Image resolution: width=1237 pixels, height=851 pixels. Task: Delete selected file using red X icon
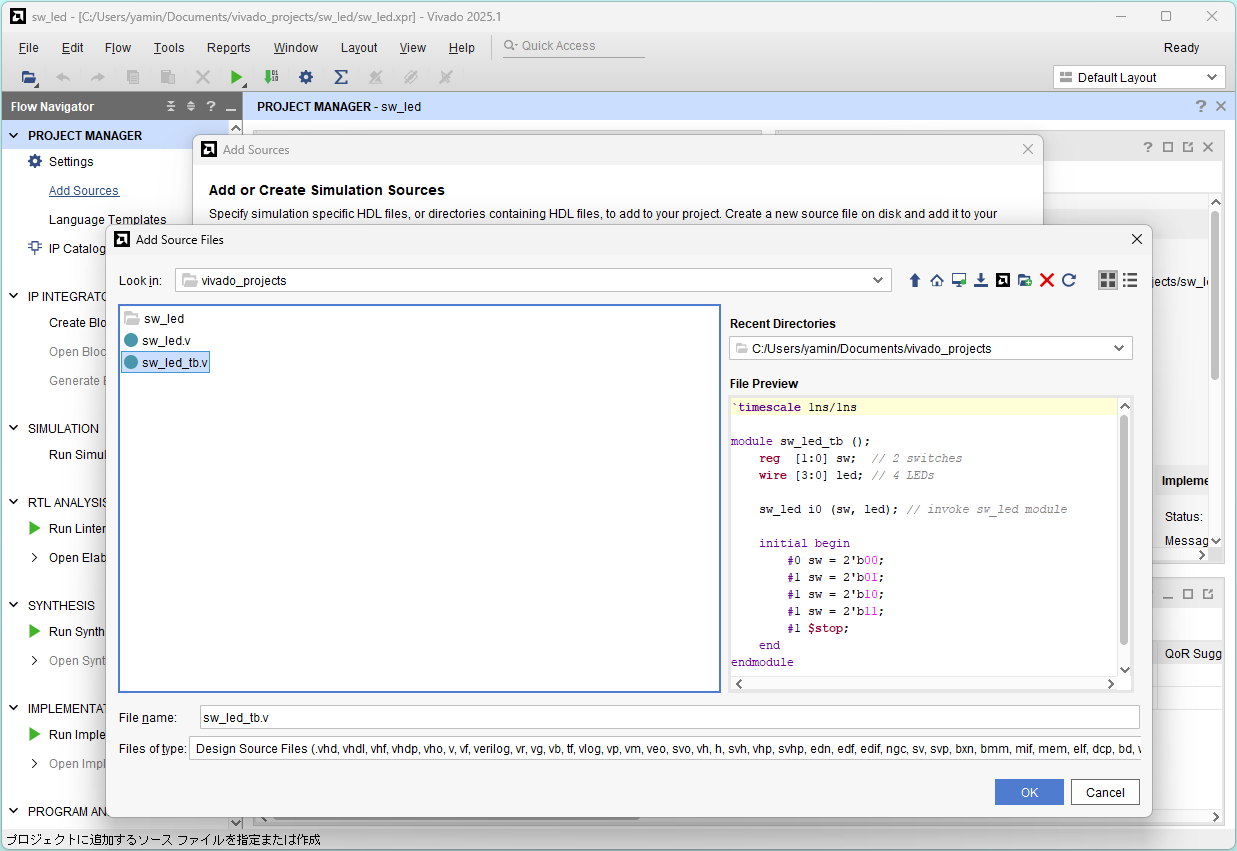click(1047, 281)
